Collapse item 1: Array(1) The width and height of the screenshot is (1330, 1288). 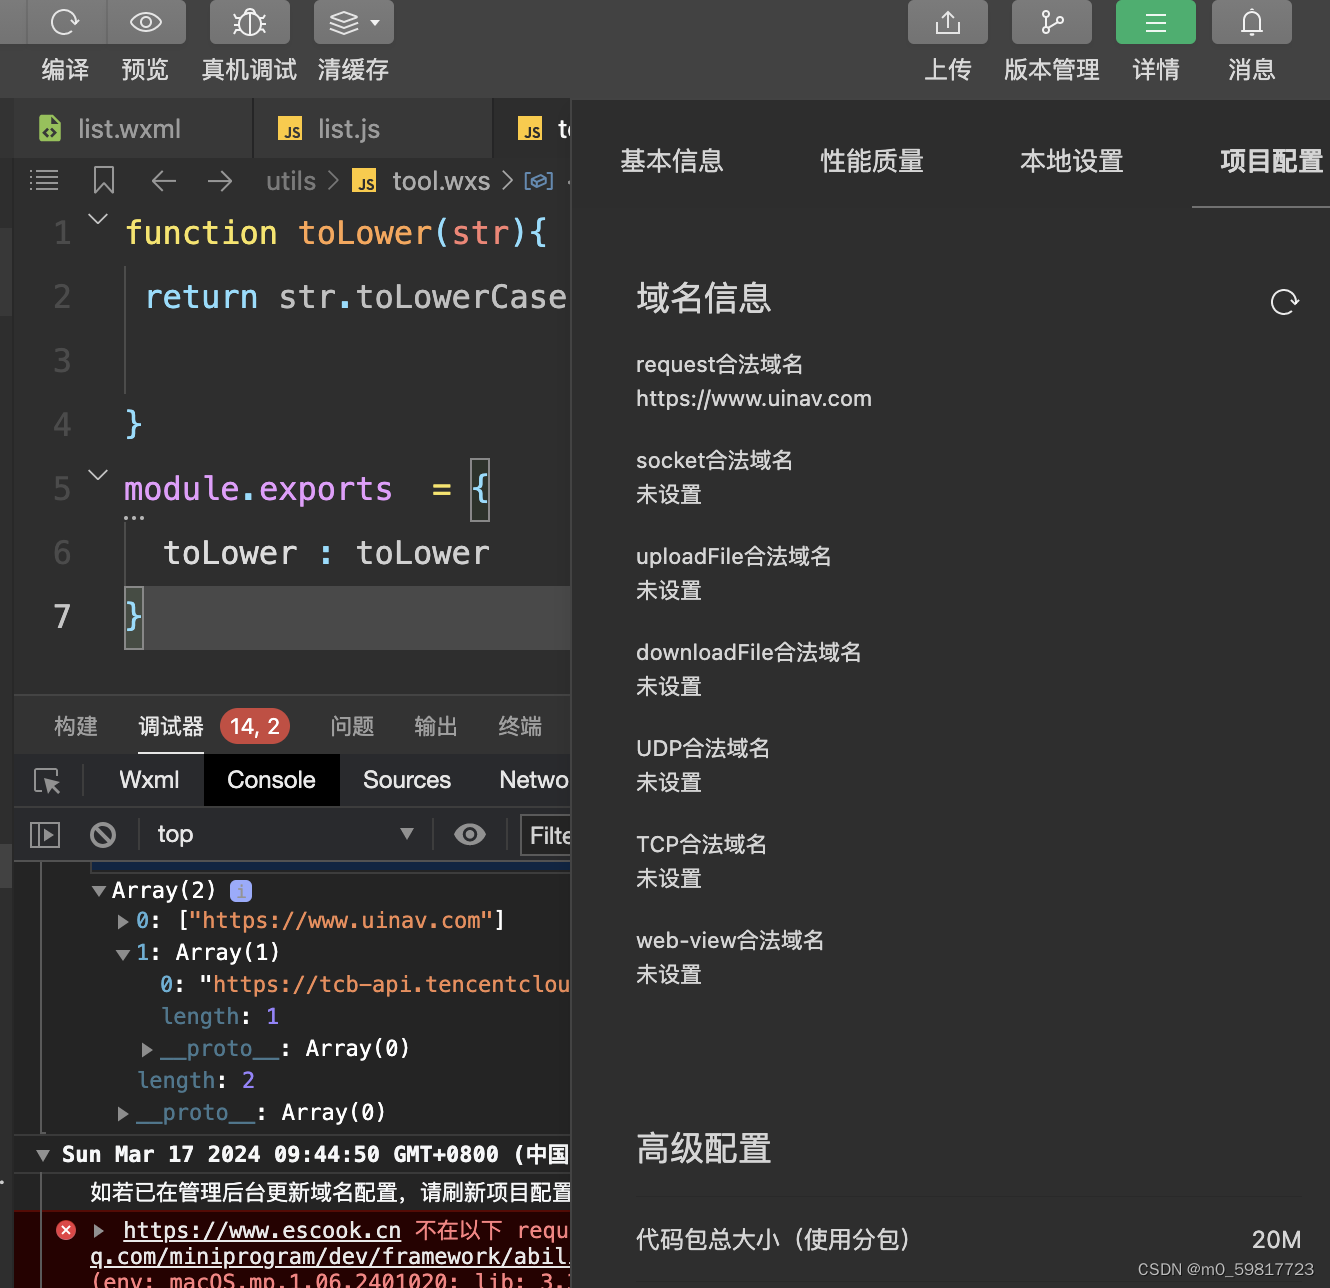123,954
